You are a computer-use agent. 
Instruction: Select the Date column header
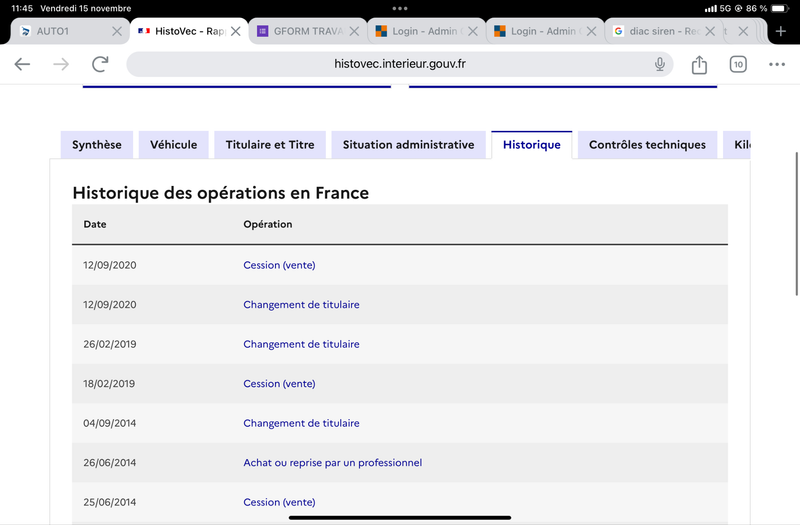(x=95, y=224)
